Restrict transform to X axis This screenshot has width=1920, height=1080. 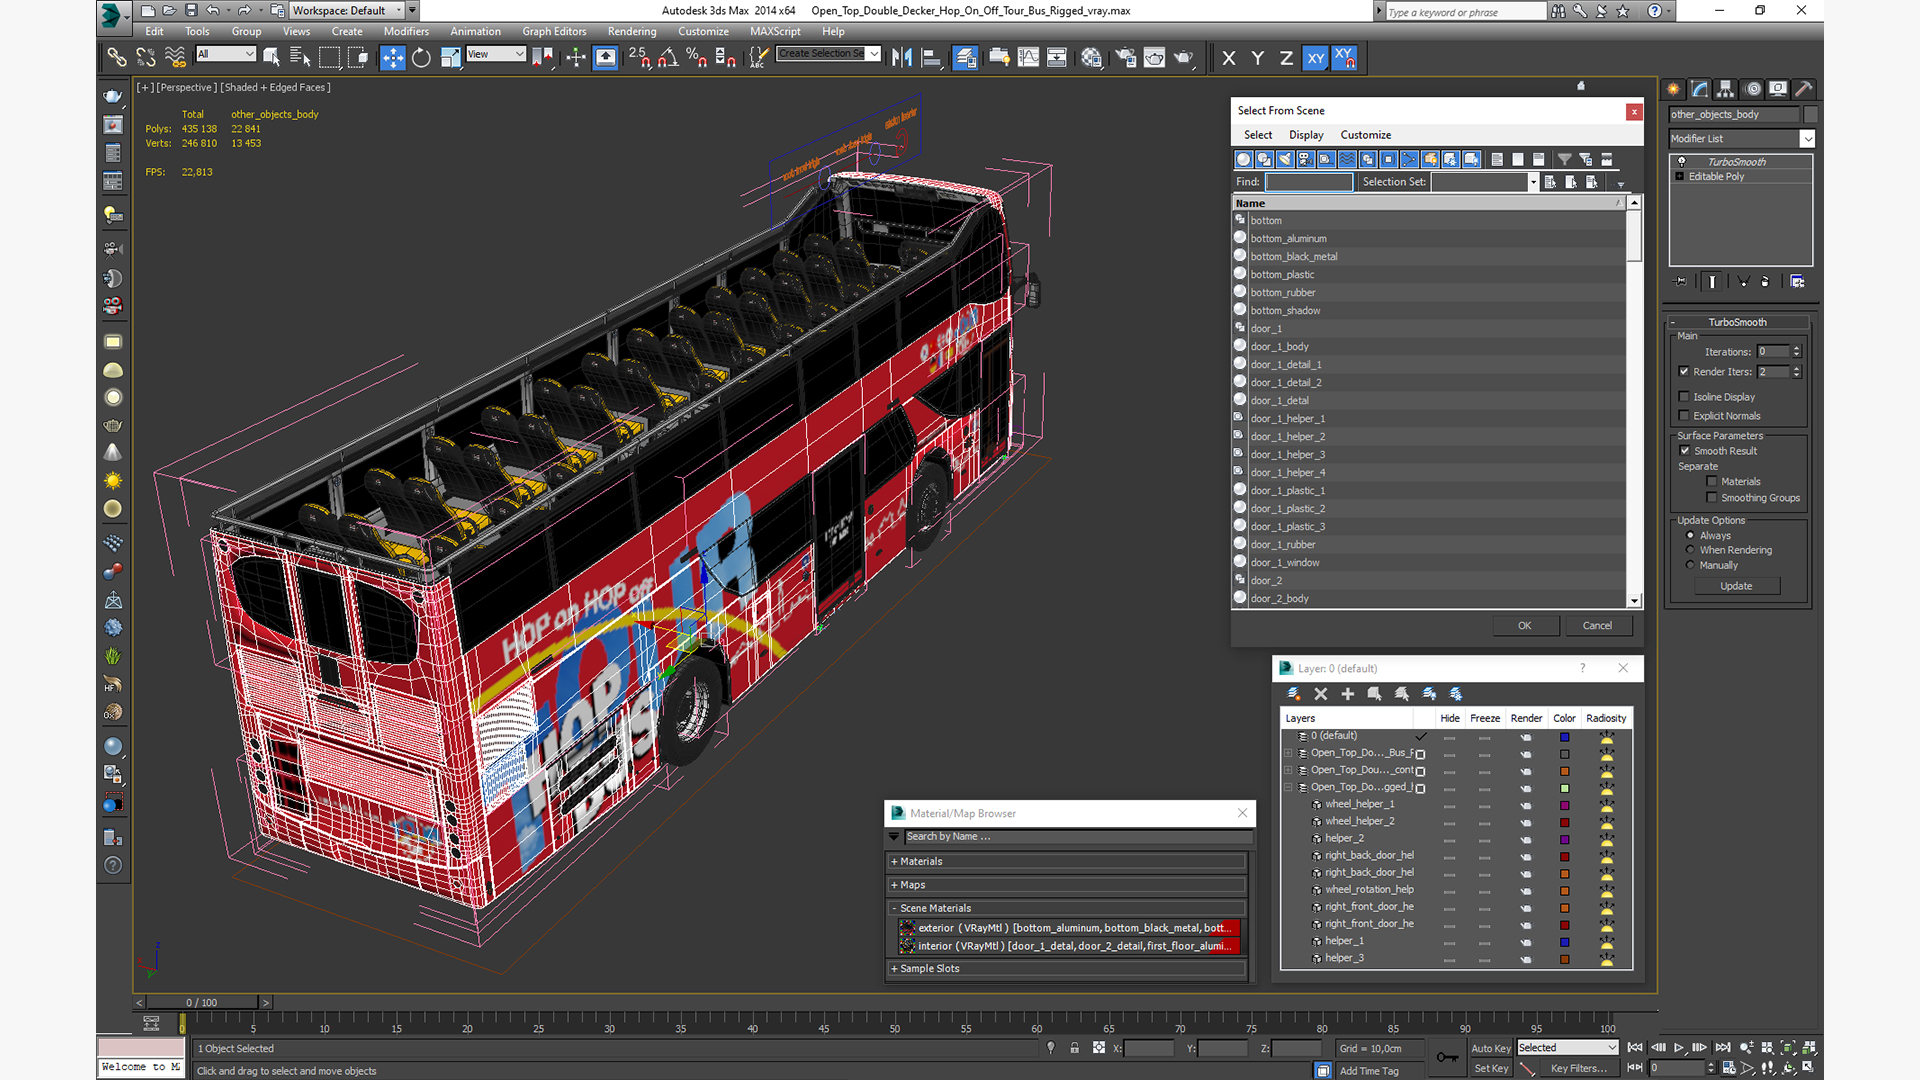1229,58
